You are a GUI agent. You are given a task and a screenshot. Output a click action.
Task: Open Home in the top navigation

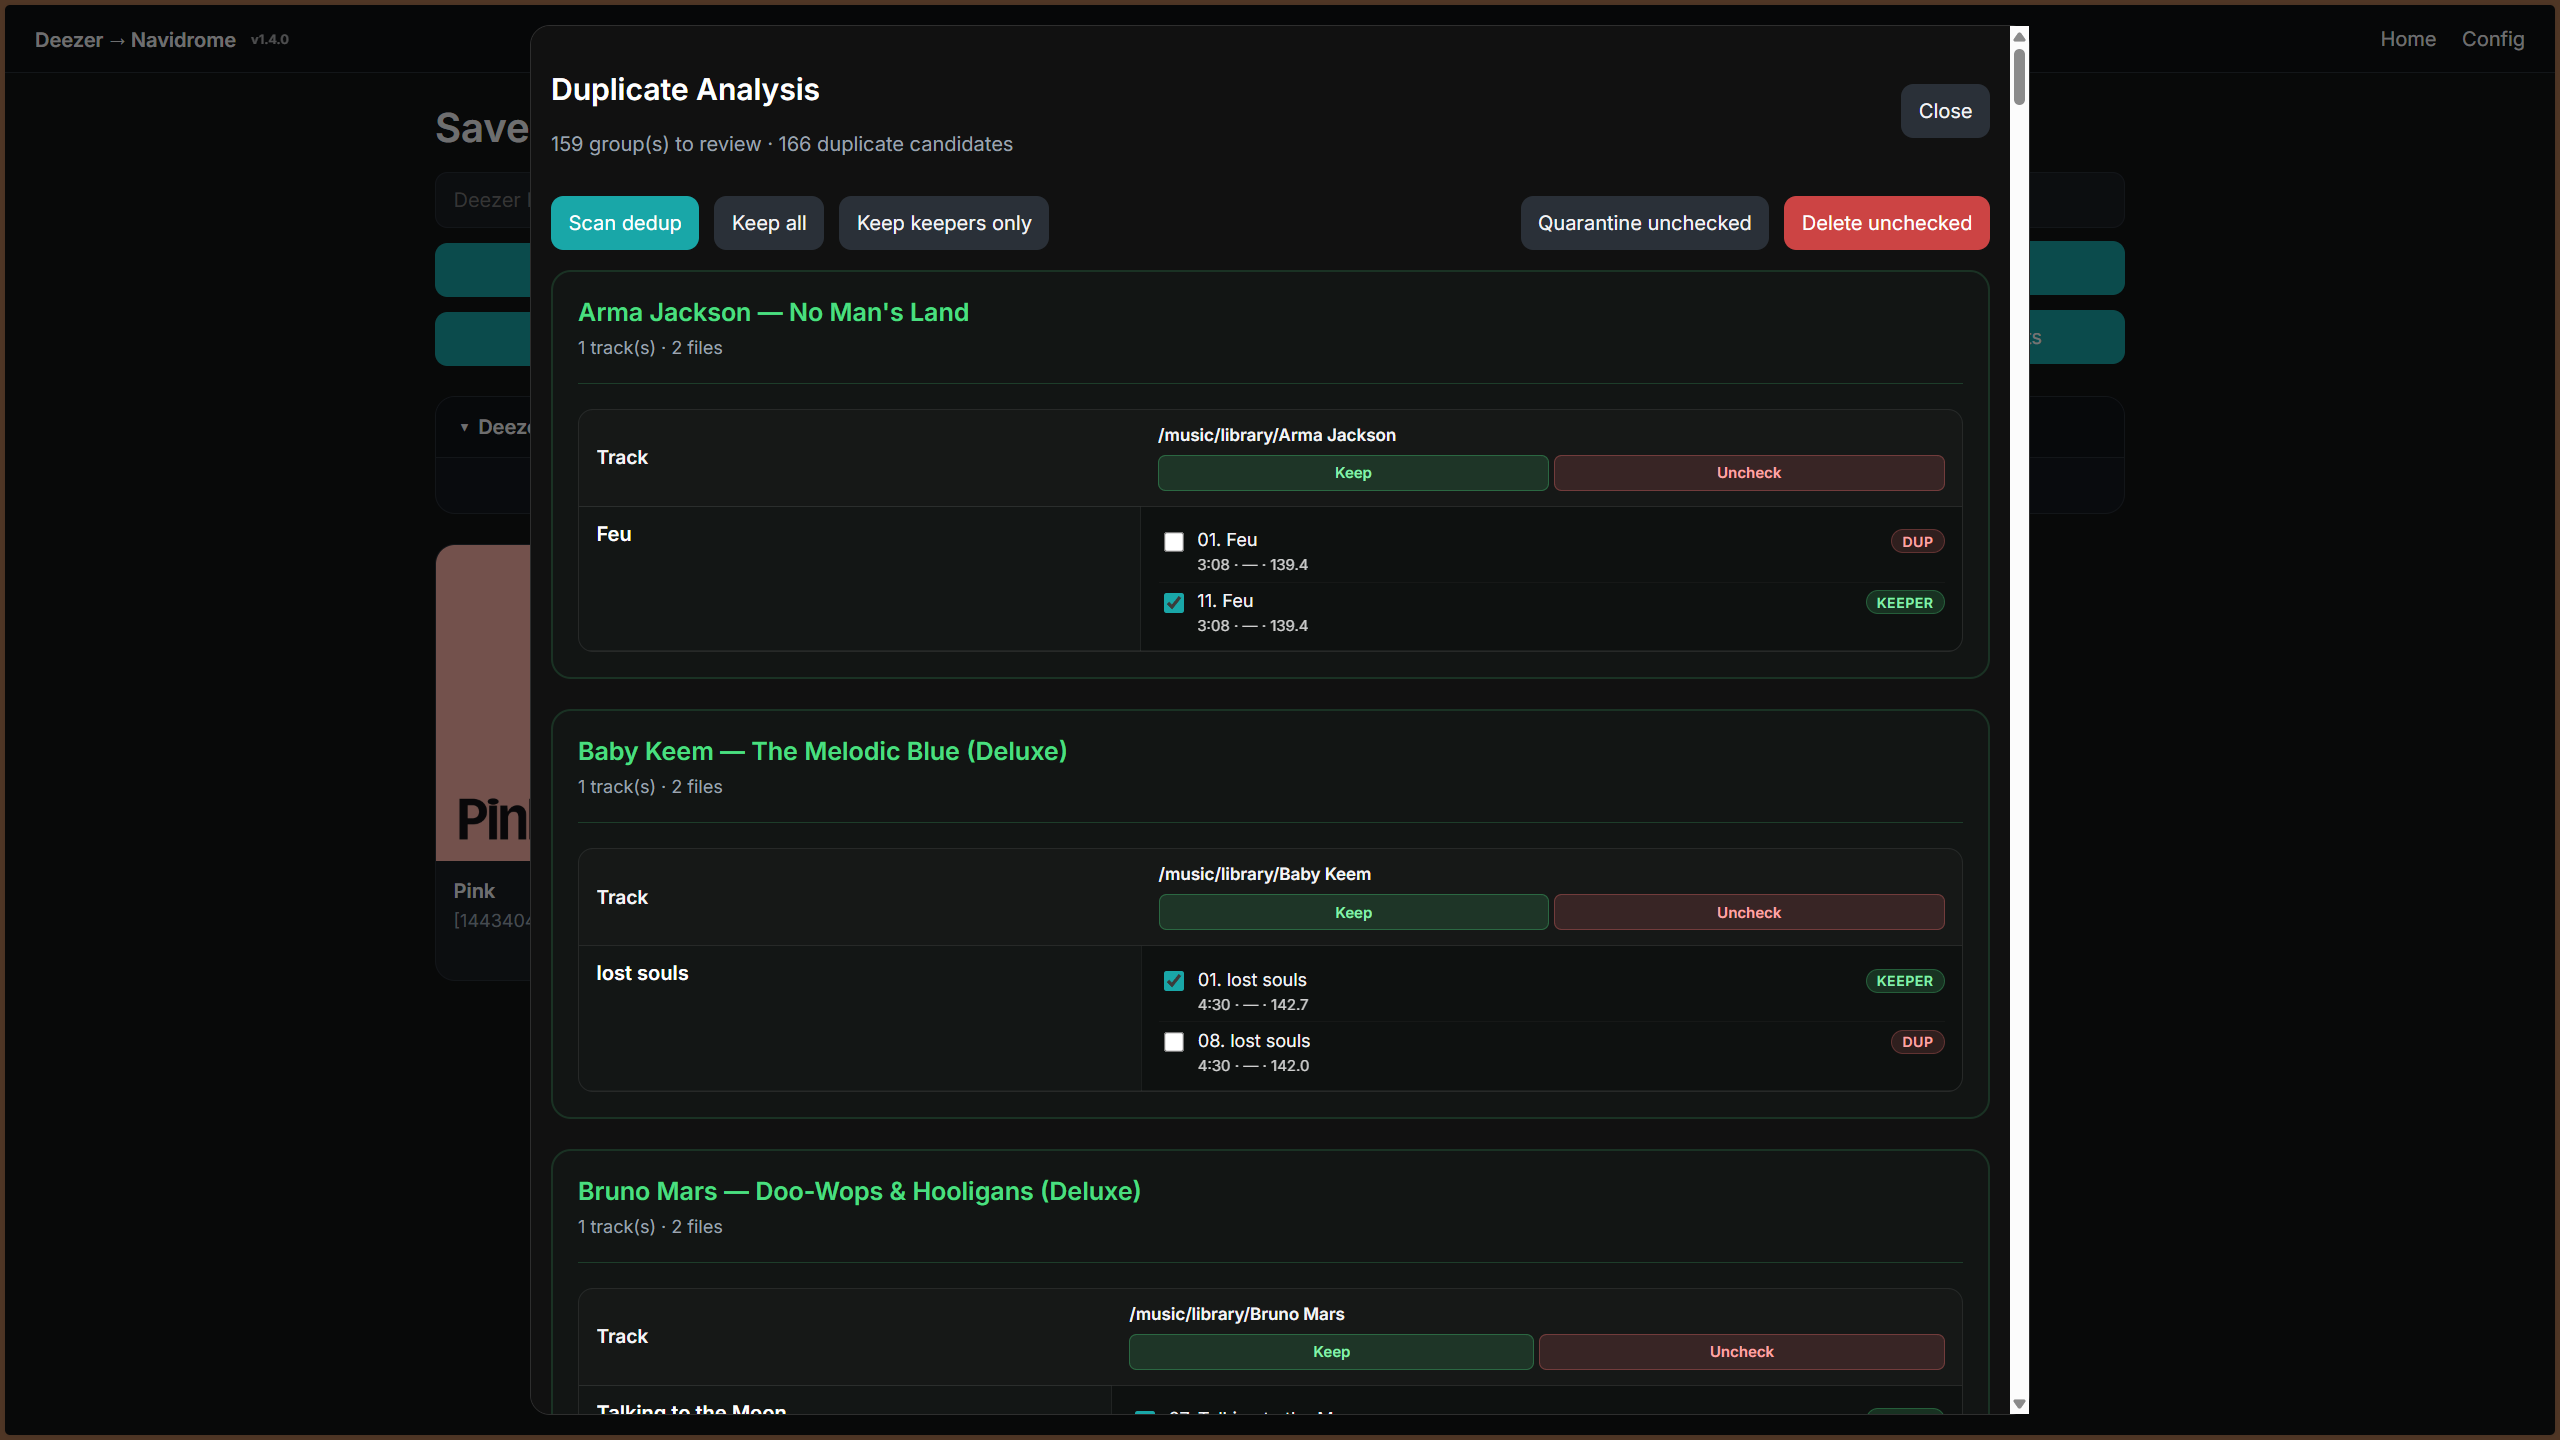click(x=2408, y=39)
